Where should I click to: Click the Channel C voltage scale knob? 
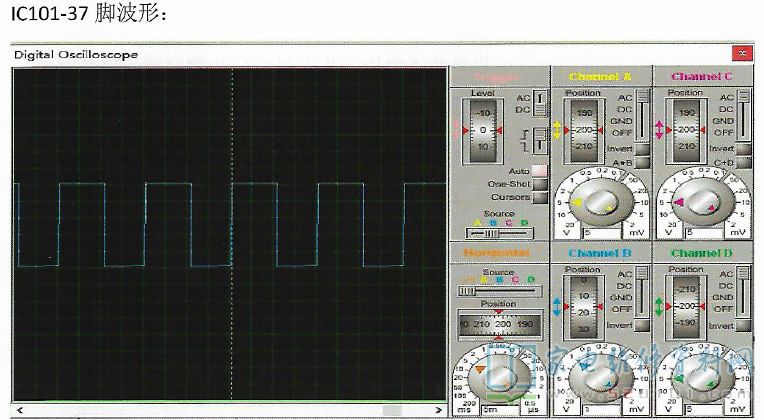[x=702, y=203]
